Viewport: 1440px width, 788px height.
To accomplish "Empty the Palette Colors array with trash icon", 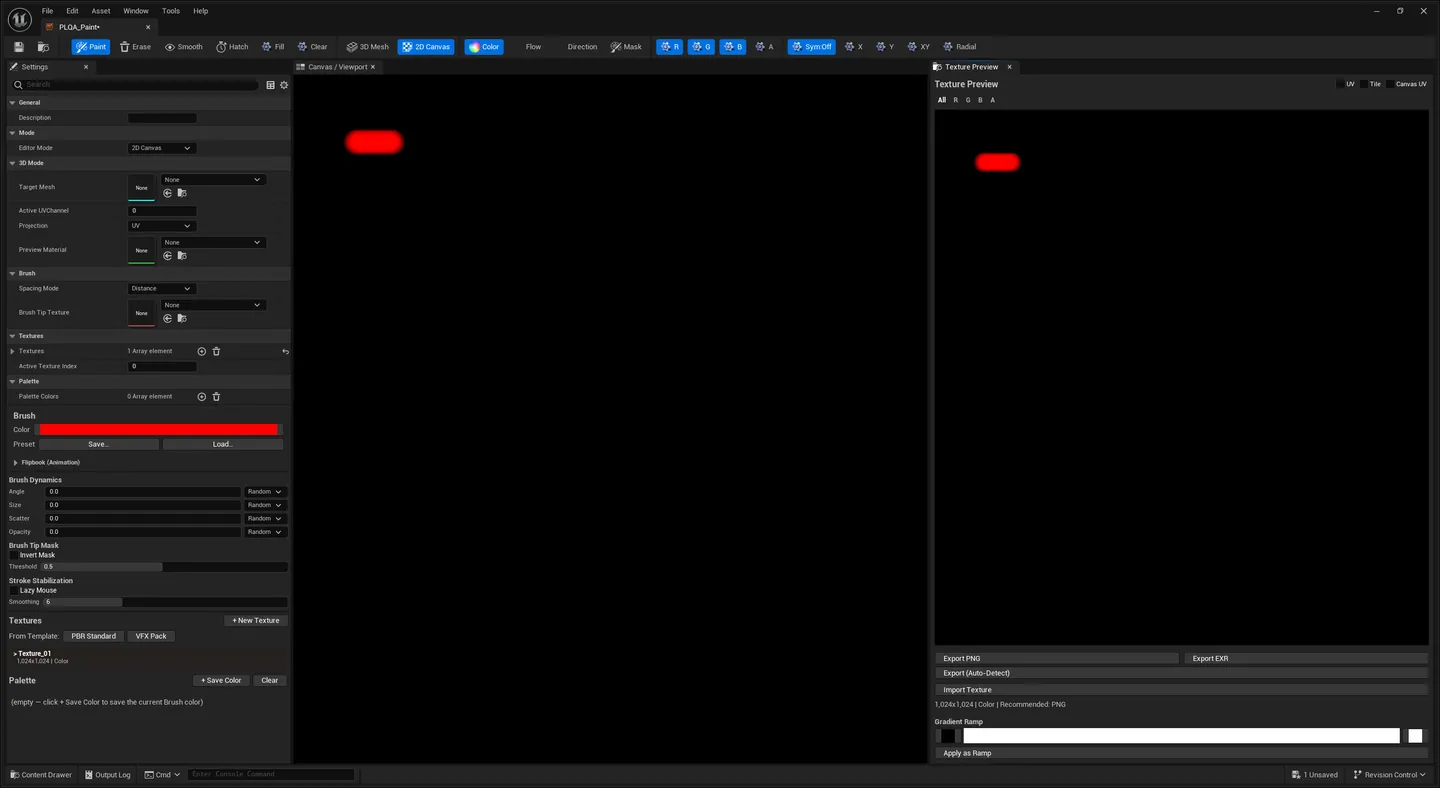I will (x=216, y=397).
